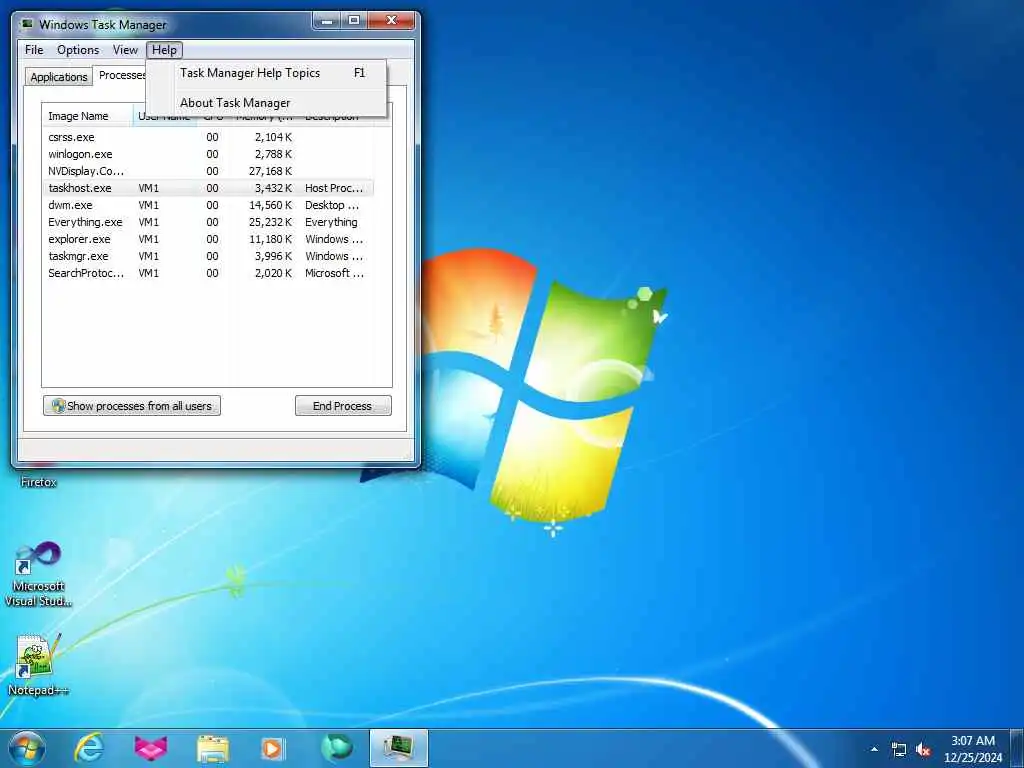This screenshot has height=768, width=1024.
Task: Show hidden system tray icons
Action: point(874,749)
